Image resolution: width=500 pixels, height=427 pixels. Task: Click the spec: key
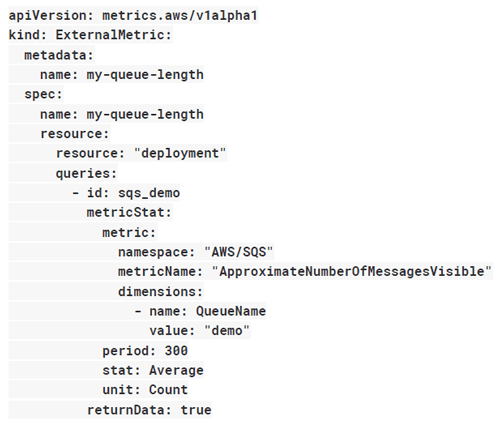[43, 94]
